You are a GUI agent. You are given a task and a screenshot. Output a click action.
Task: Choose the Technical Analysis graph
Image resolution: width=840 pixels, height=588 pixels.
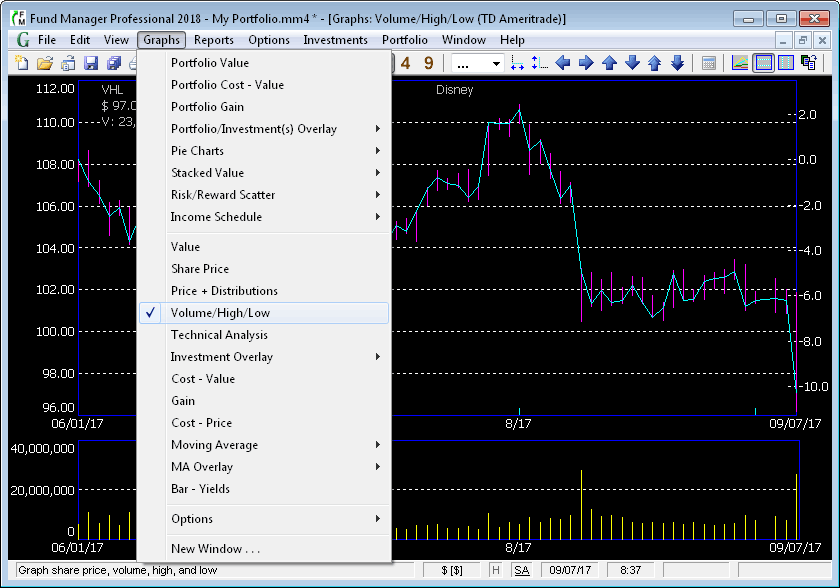pyautogui.click(x=264, y=335)
